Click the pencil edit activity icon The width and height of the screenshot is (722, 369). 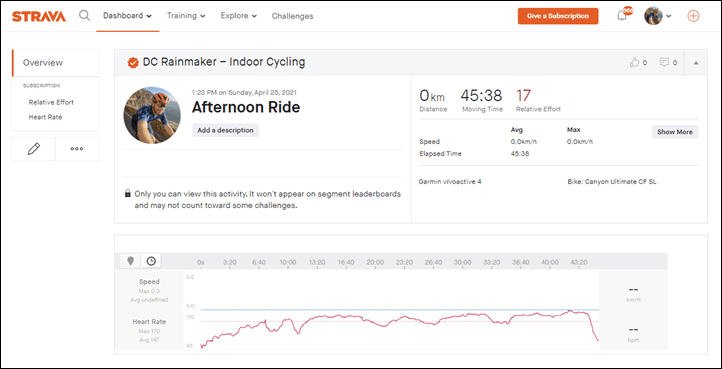pyautogui.click(x=34, y=149)
